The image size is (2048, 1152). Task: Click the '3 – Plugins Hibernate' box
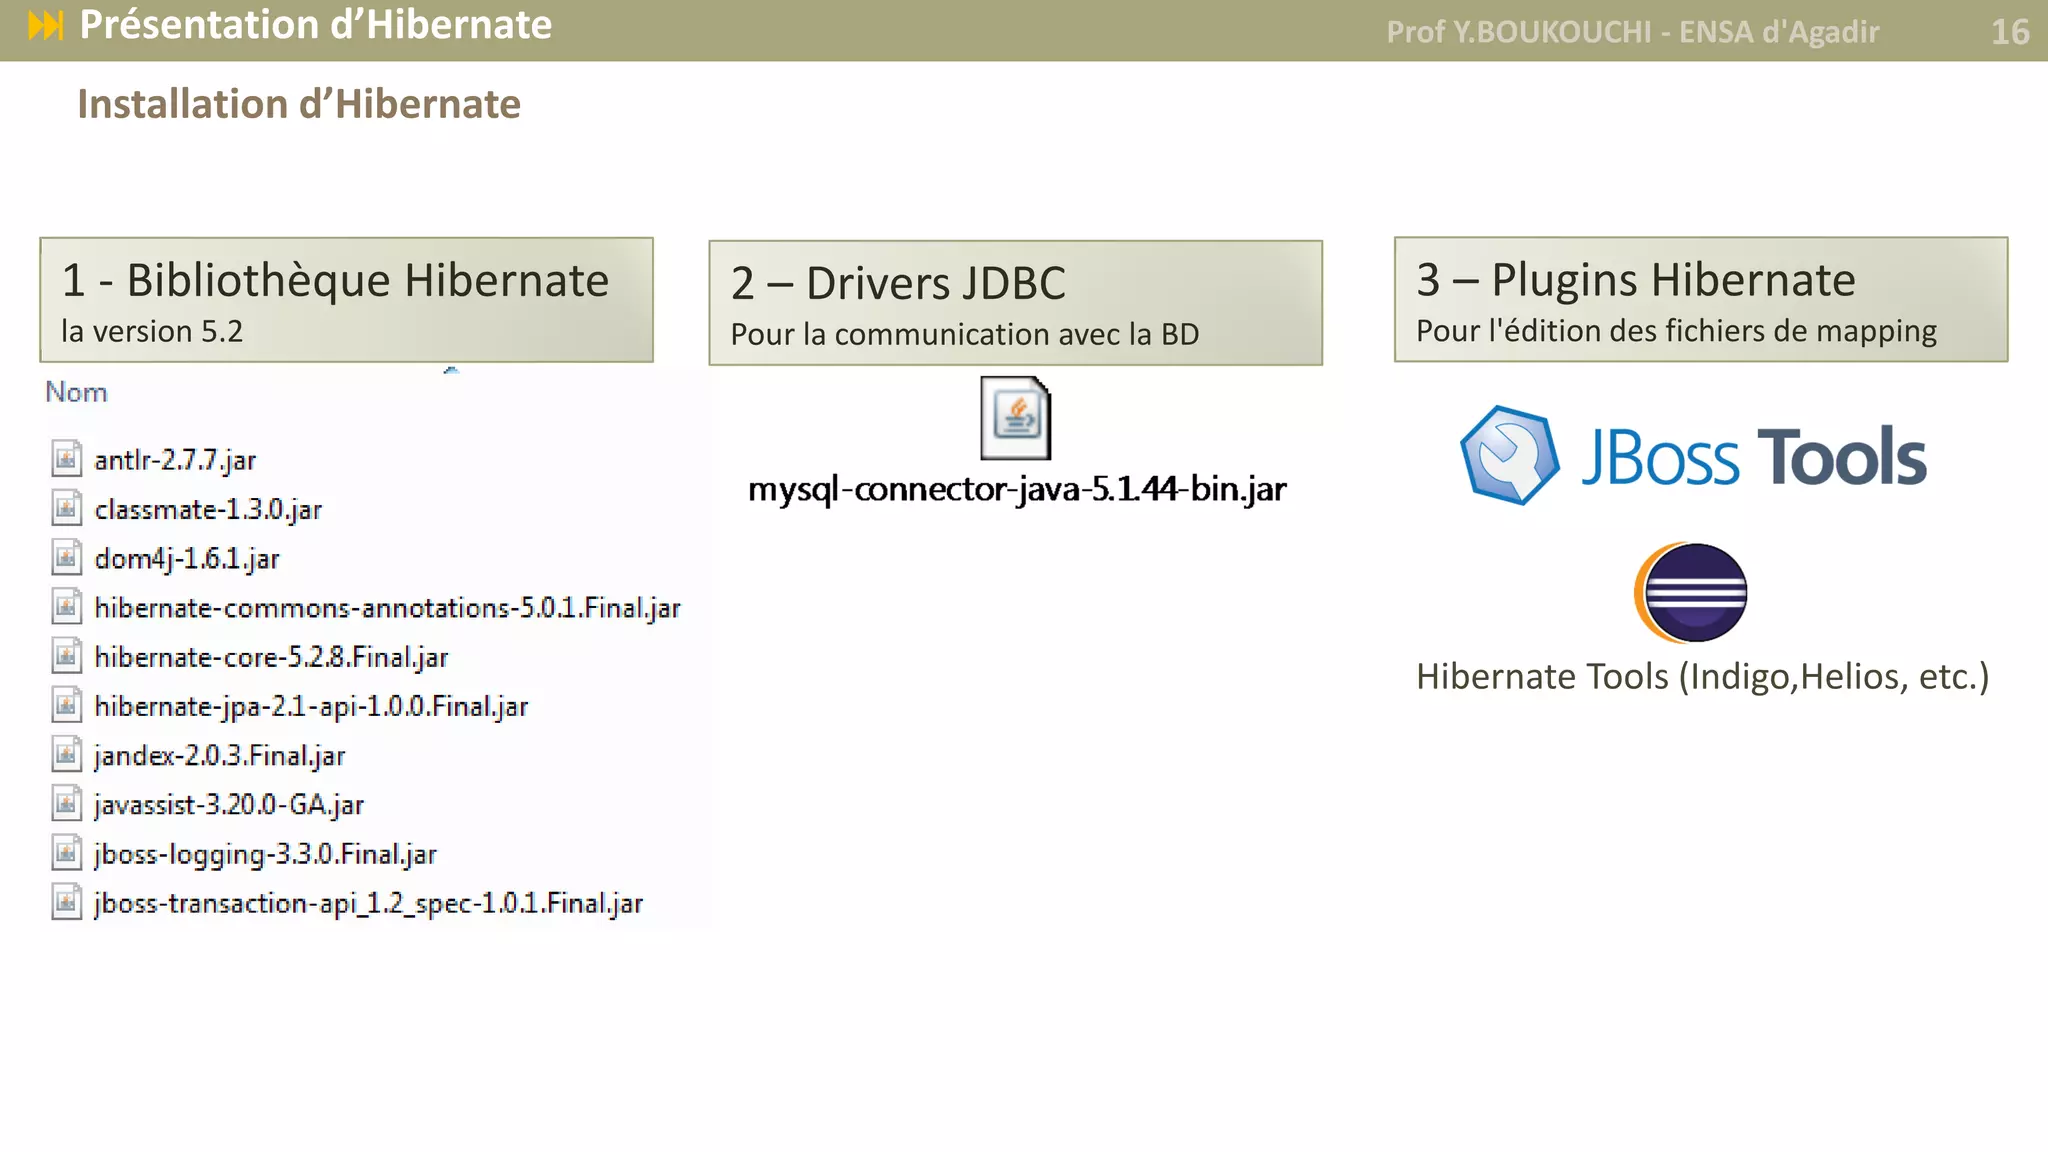pyautogui.click(x=1701, y=299)
